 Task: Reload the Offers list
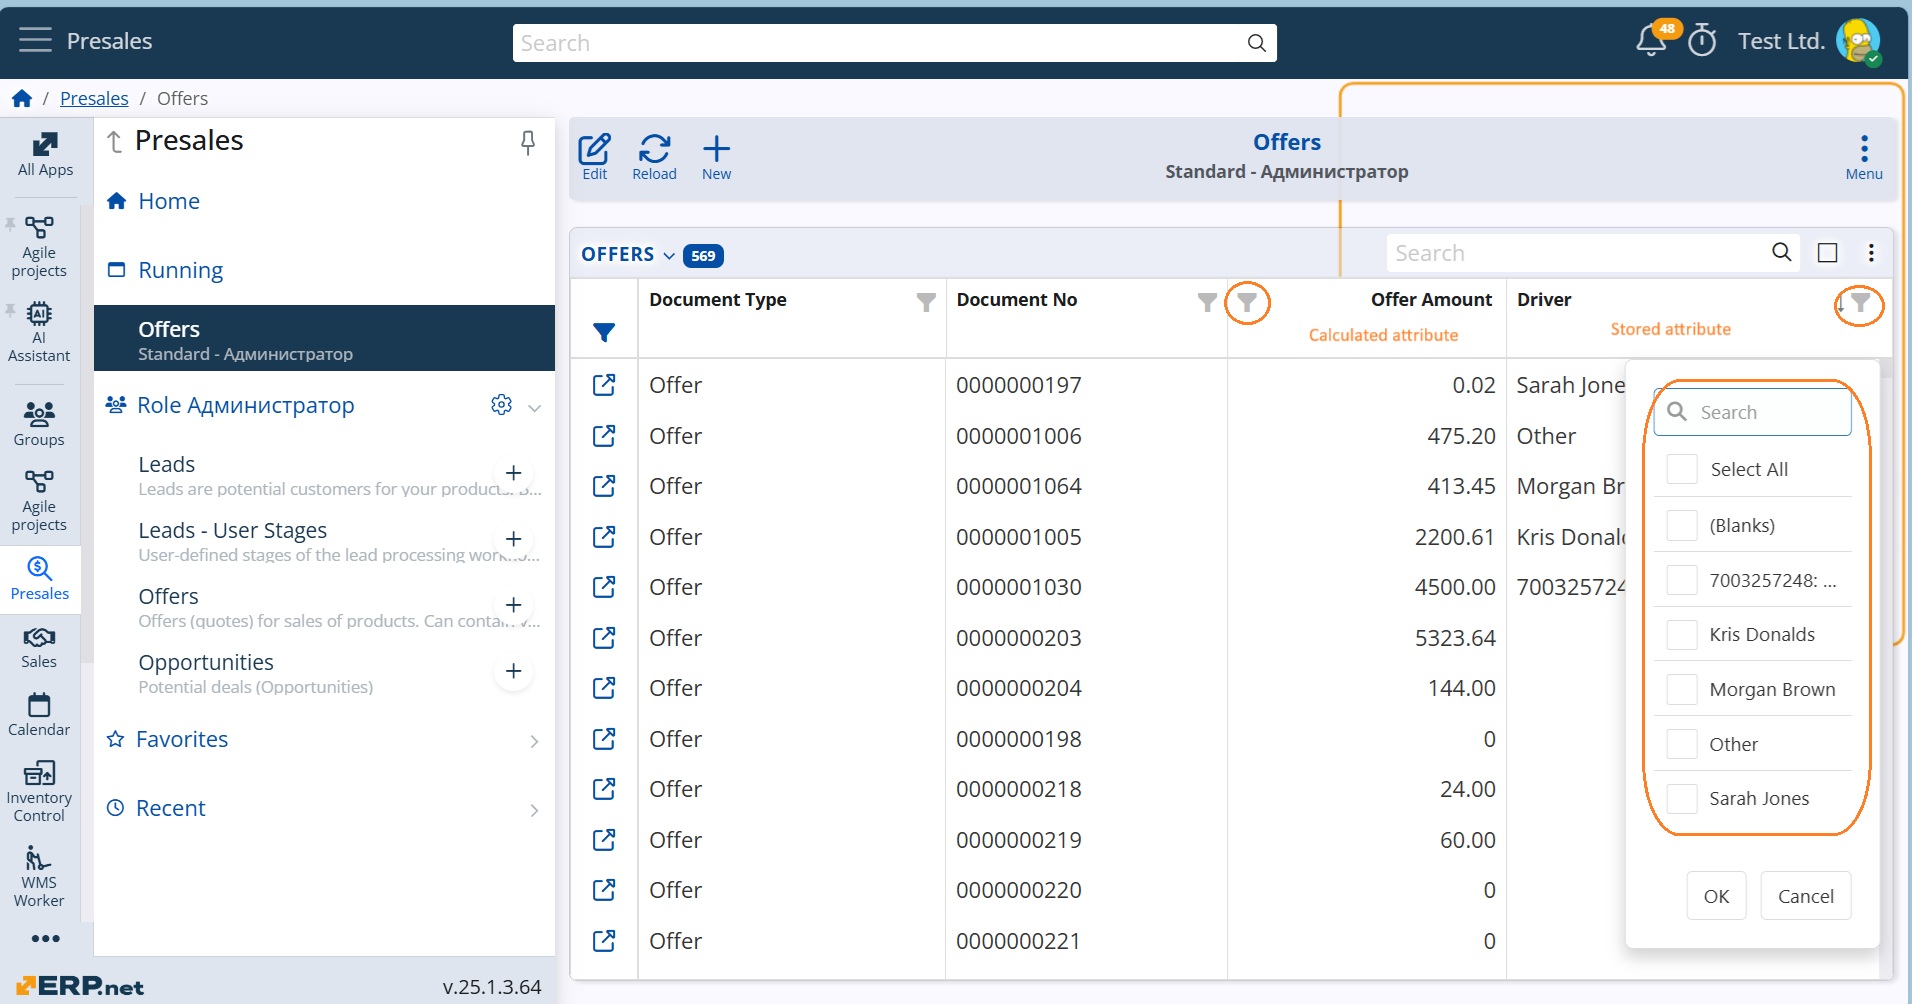tap(654, 157)
